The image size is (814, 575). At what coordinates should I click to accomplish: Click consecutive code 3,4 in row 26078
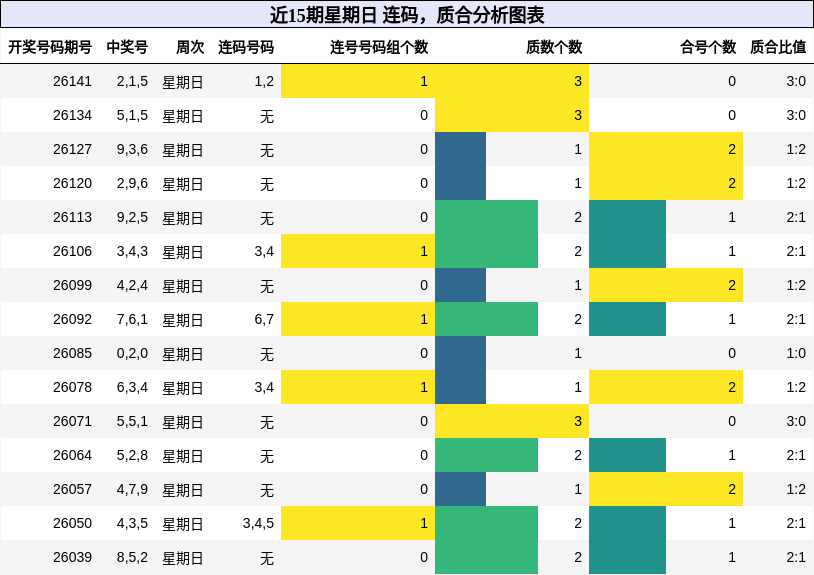264,387
